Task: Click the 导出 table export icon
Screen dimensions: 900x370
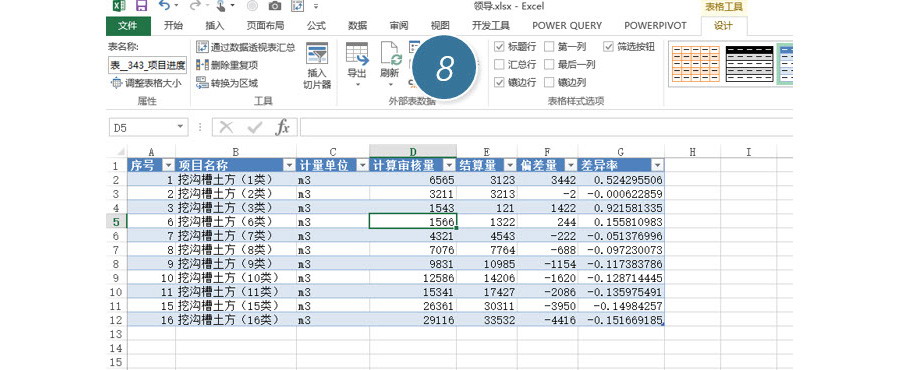Action: pos(358,53)
